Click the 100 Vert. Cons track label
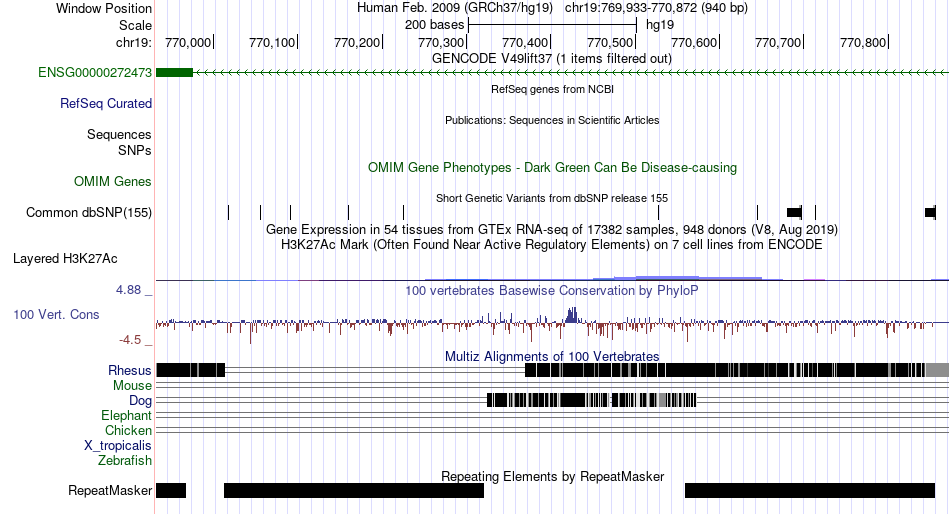The height and width of the screenshot is (514, 950). point(56,315)
